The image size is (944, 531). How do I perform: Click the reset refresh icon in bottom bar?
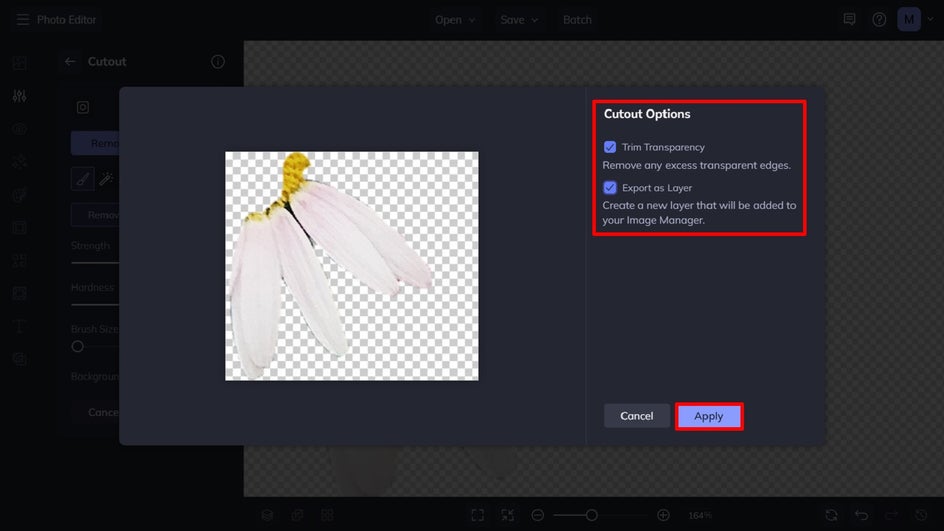[x=831, y=515]
